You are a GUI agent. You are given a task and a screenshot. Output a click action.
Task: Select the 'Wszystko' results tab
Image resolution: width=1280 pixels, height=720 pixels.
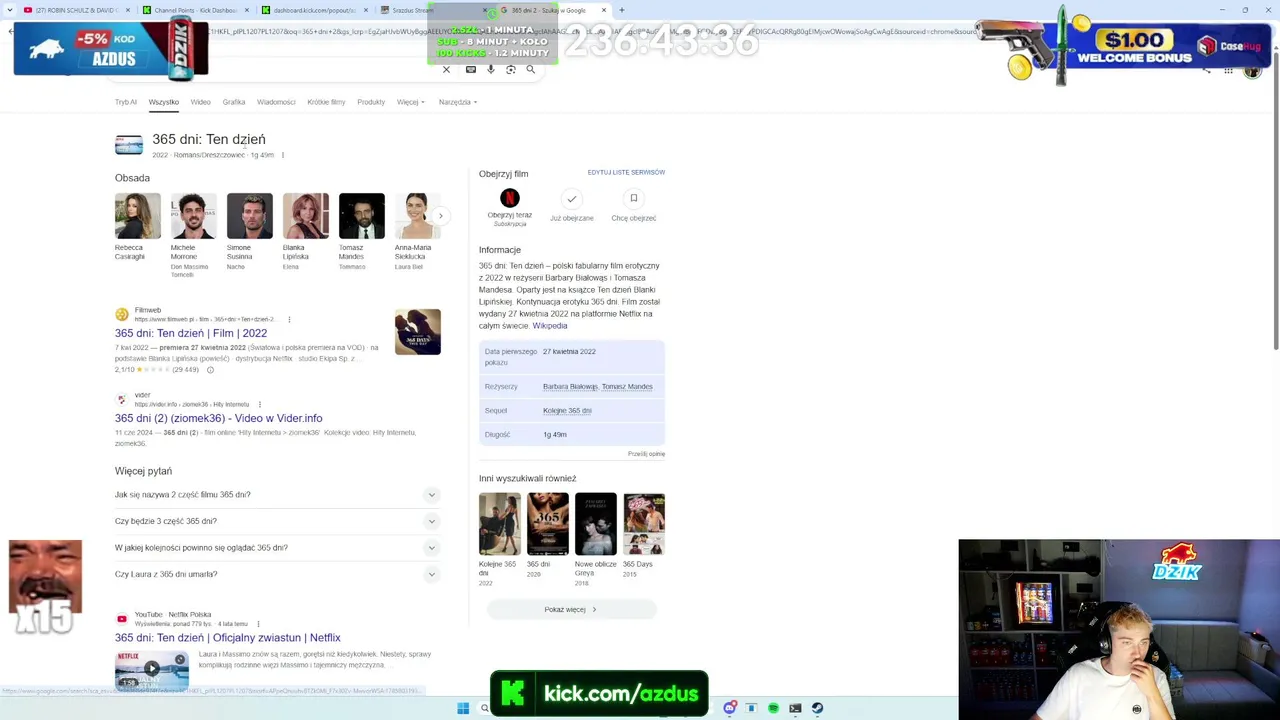[164, 102]
